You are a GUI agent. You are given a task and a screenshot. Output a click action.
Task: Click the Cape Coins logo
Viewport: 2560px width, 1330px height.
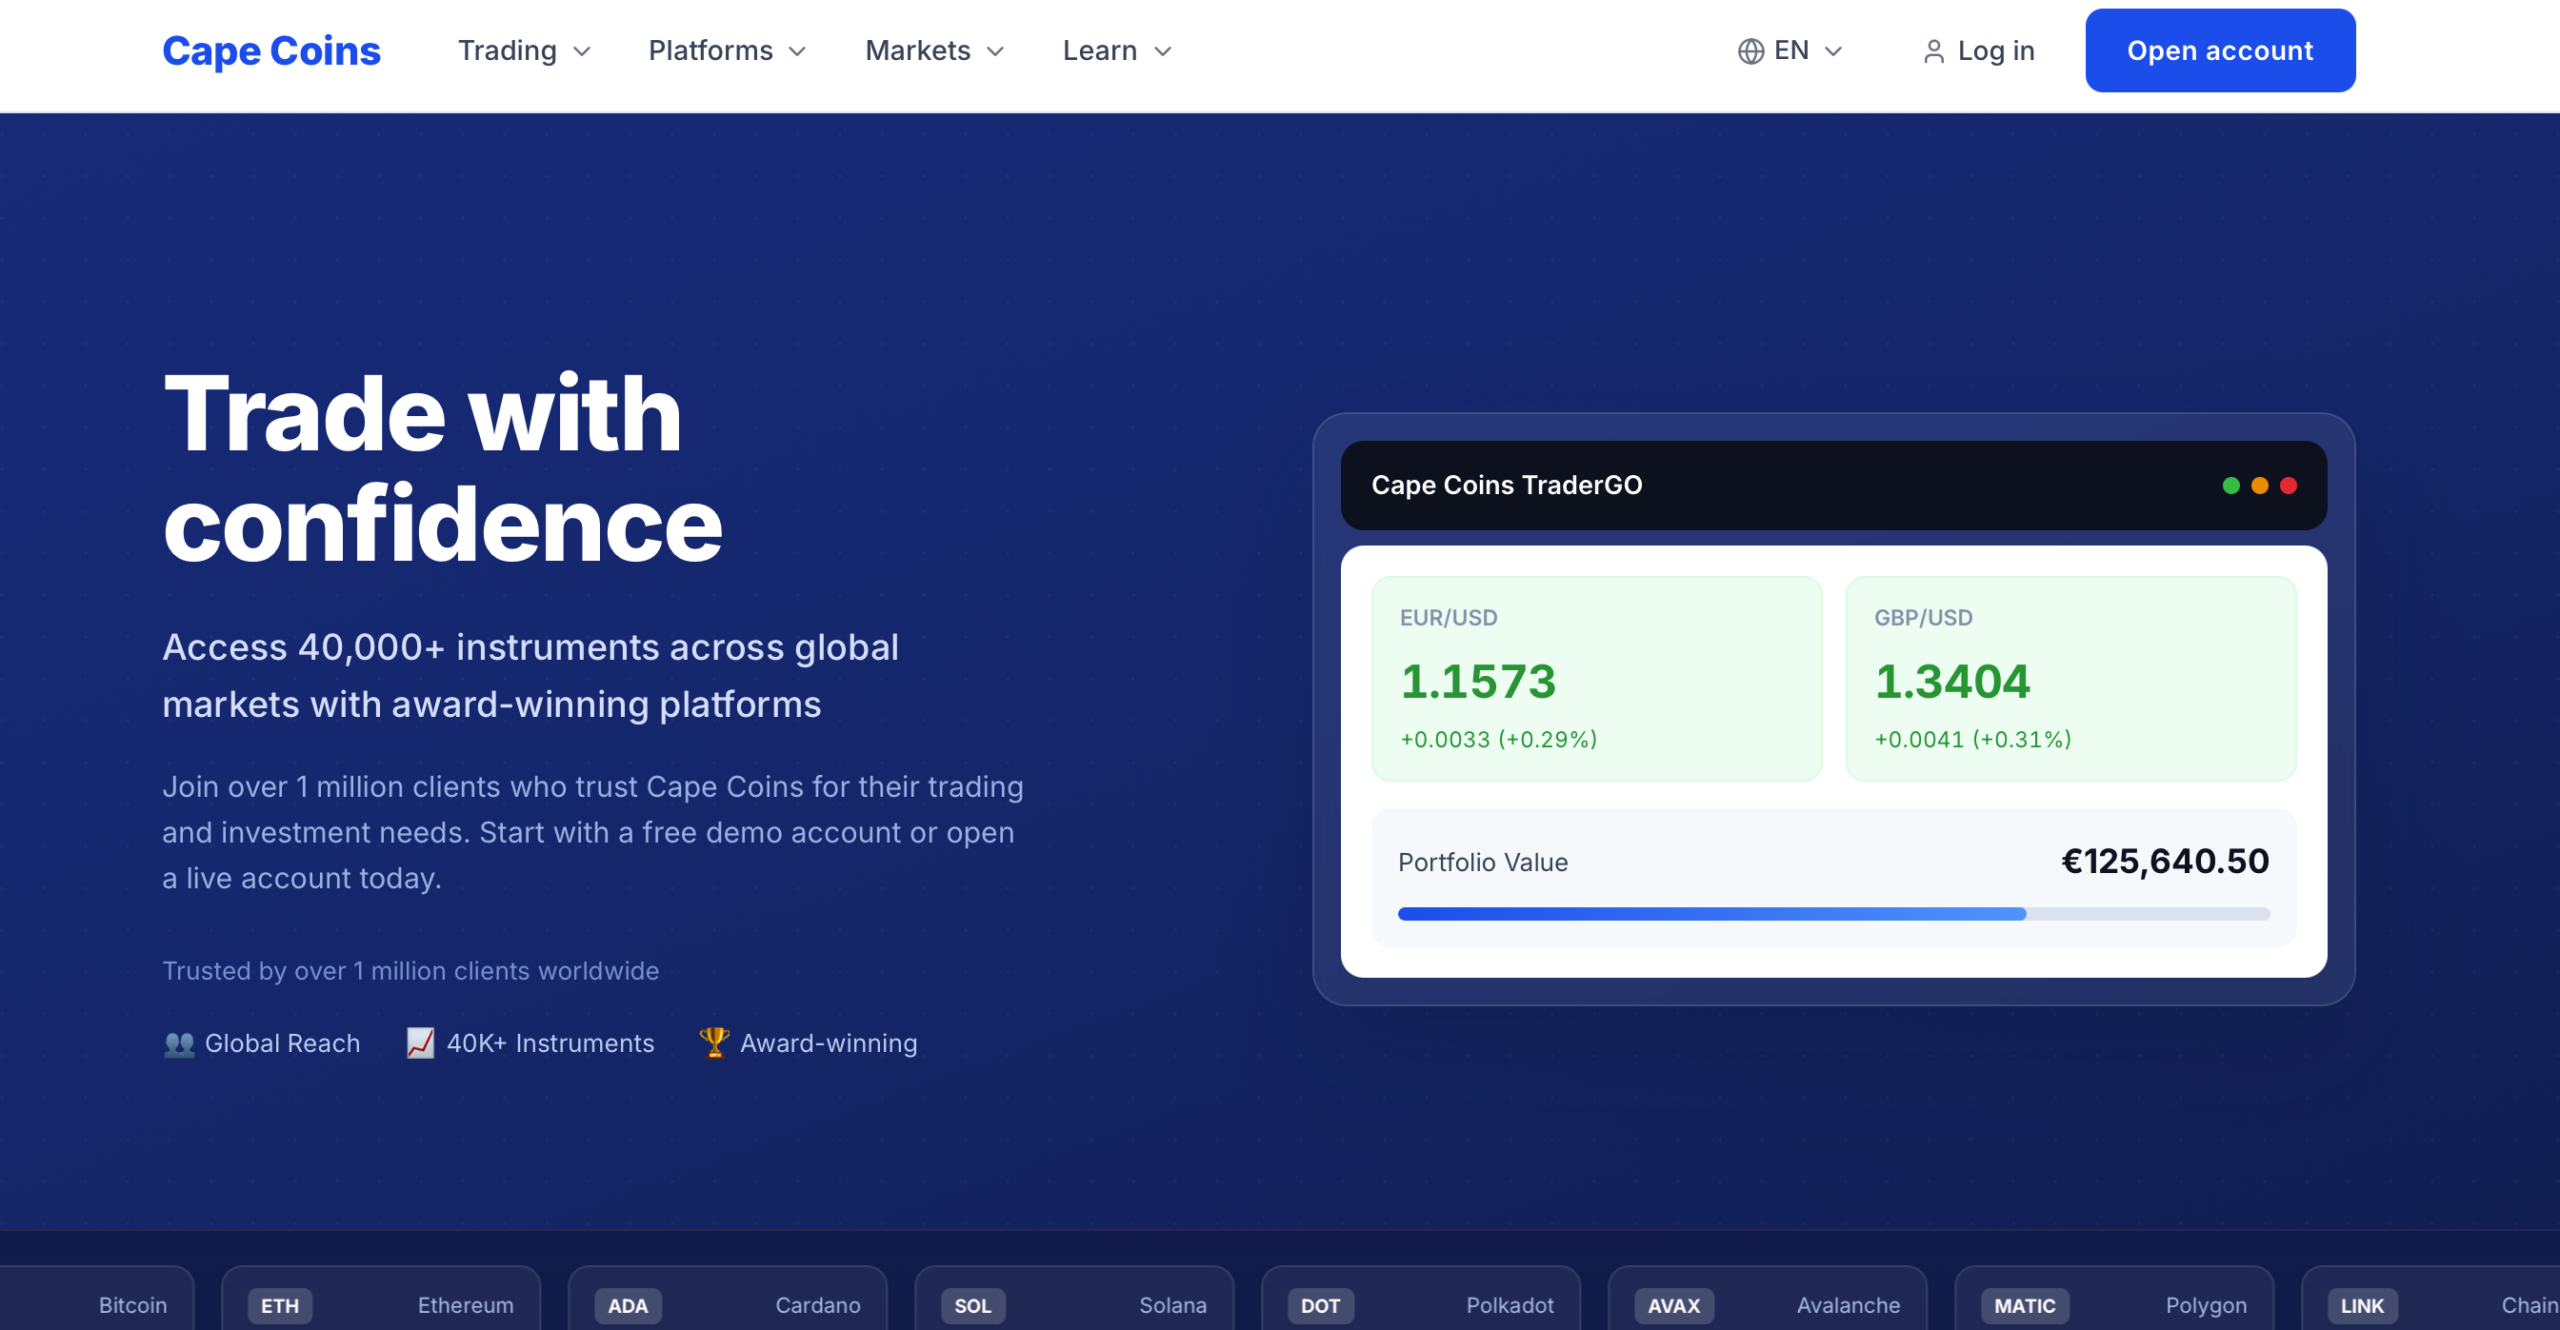coord(271,51)
